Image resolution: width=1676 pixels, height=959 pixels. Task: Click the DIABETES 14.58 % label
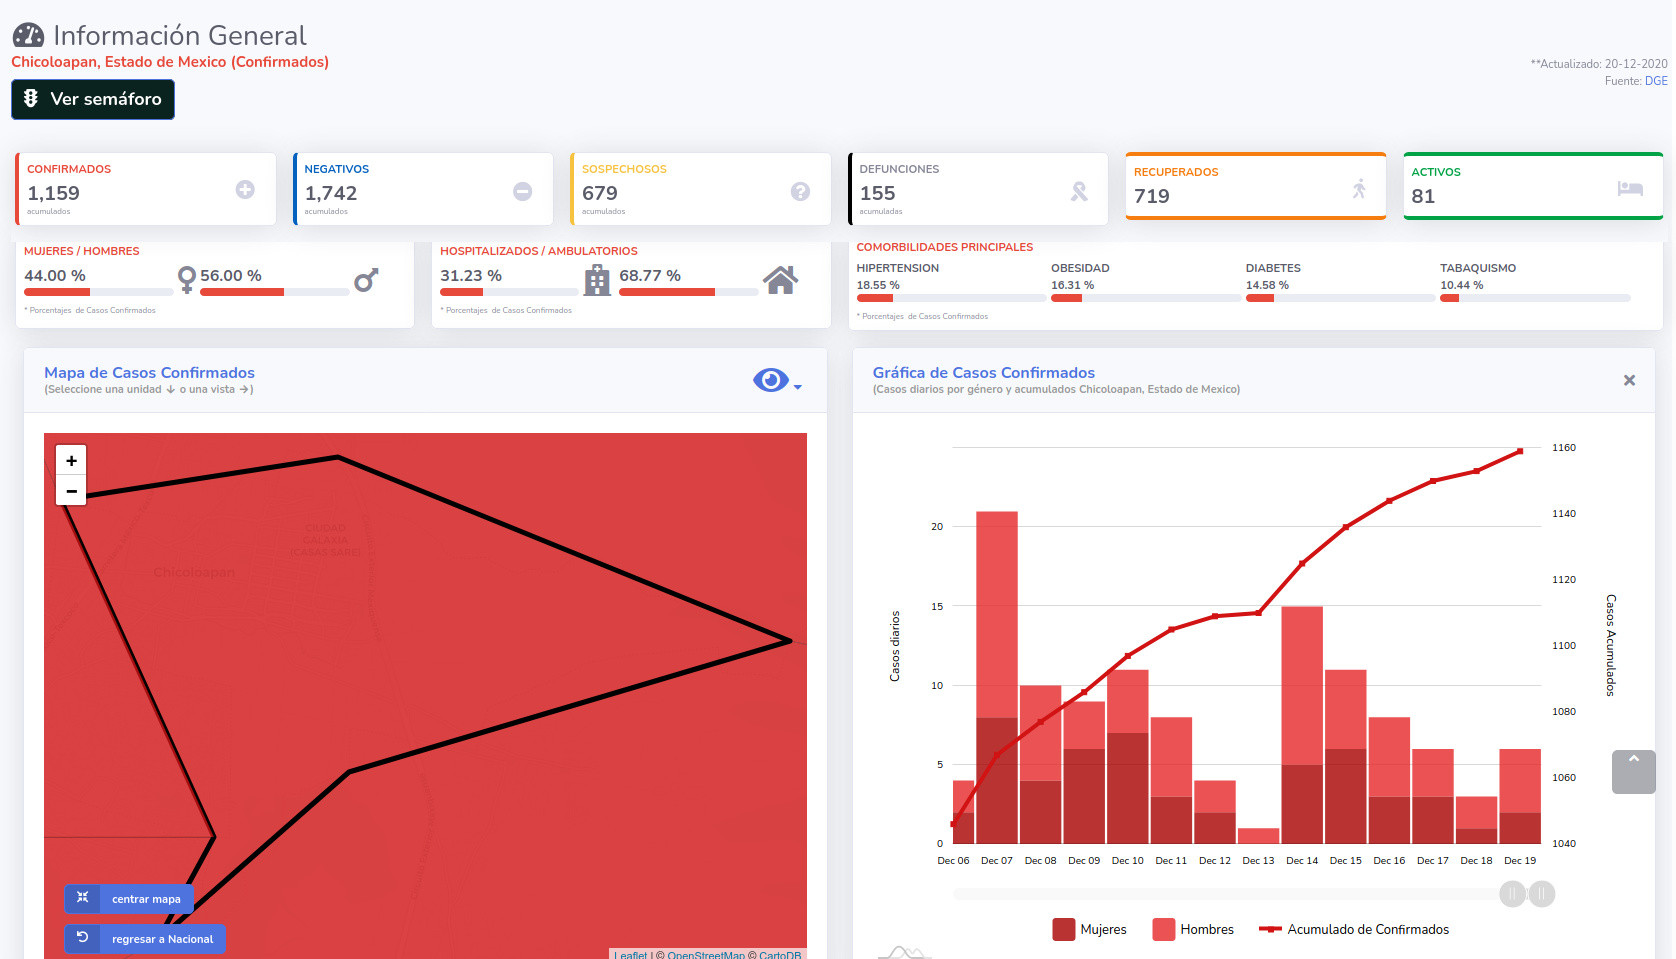(1273, 277)
